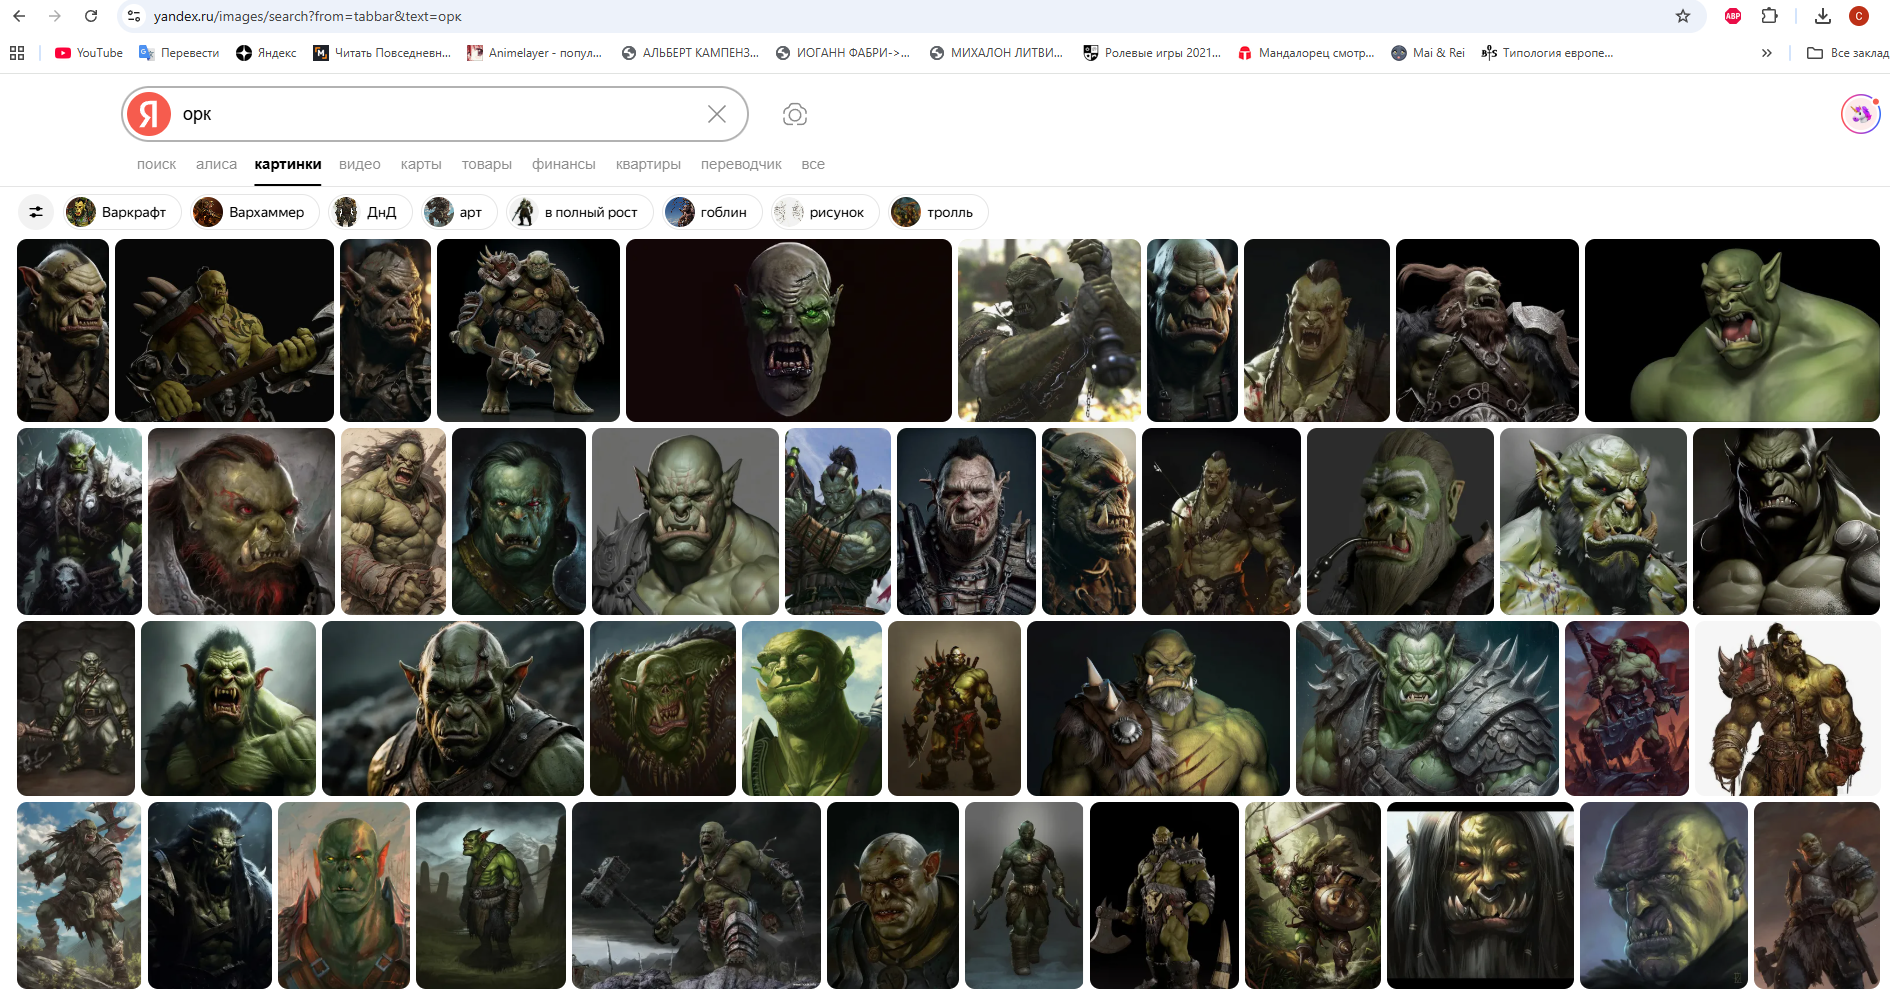
Task: Switch to the квартиры tab
Action: [648, 164]
